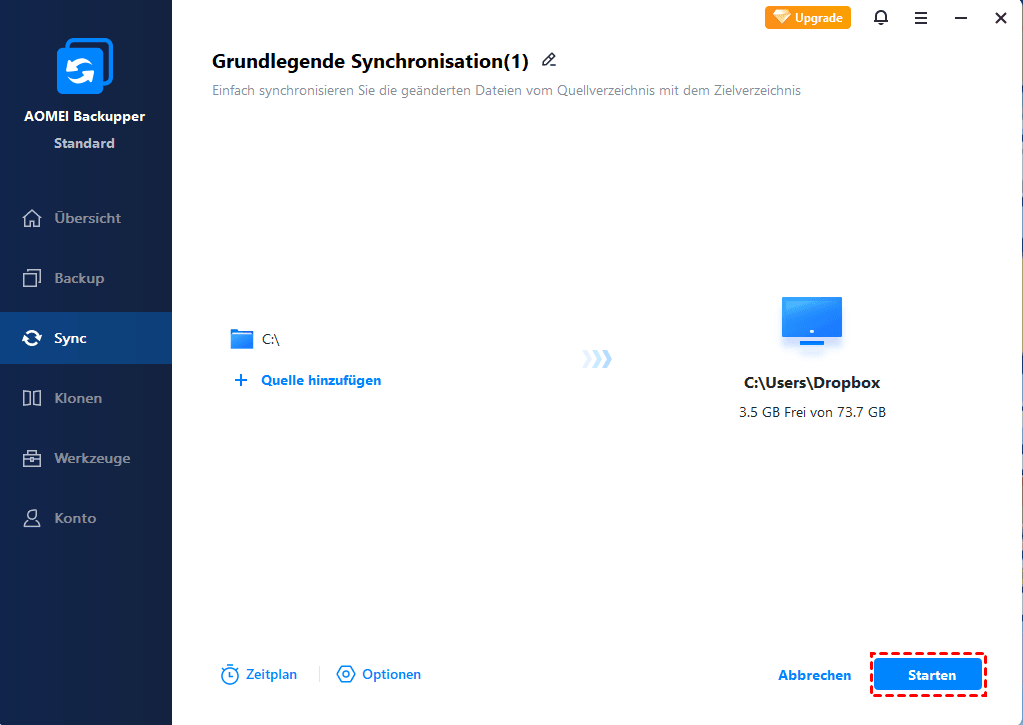Click the destination computer icon
1023x725 pixels.
[812, 321]
